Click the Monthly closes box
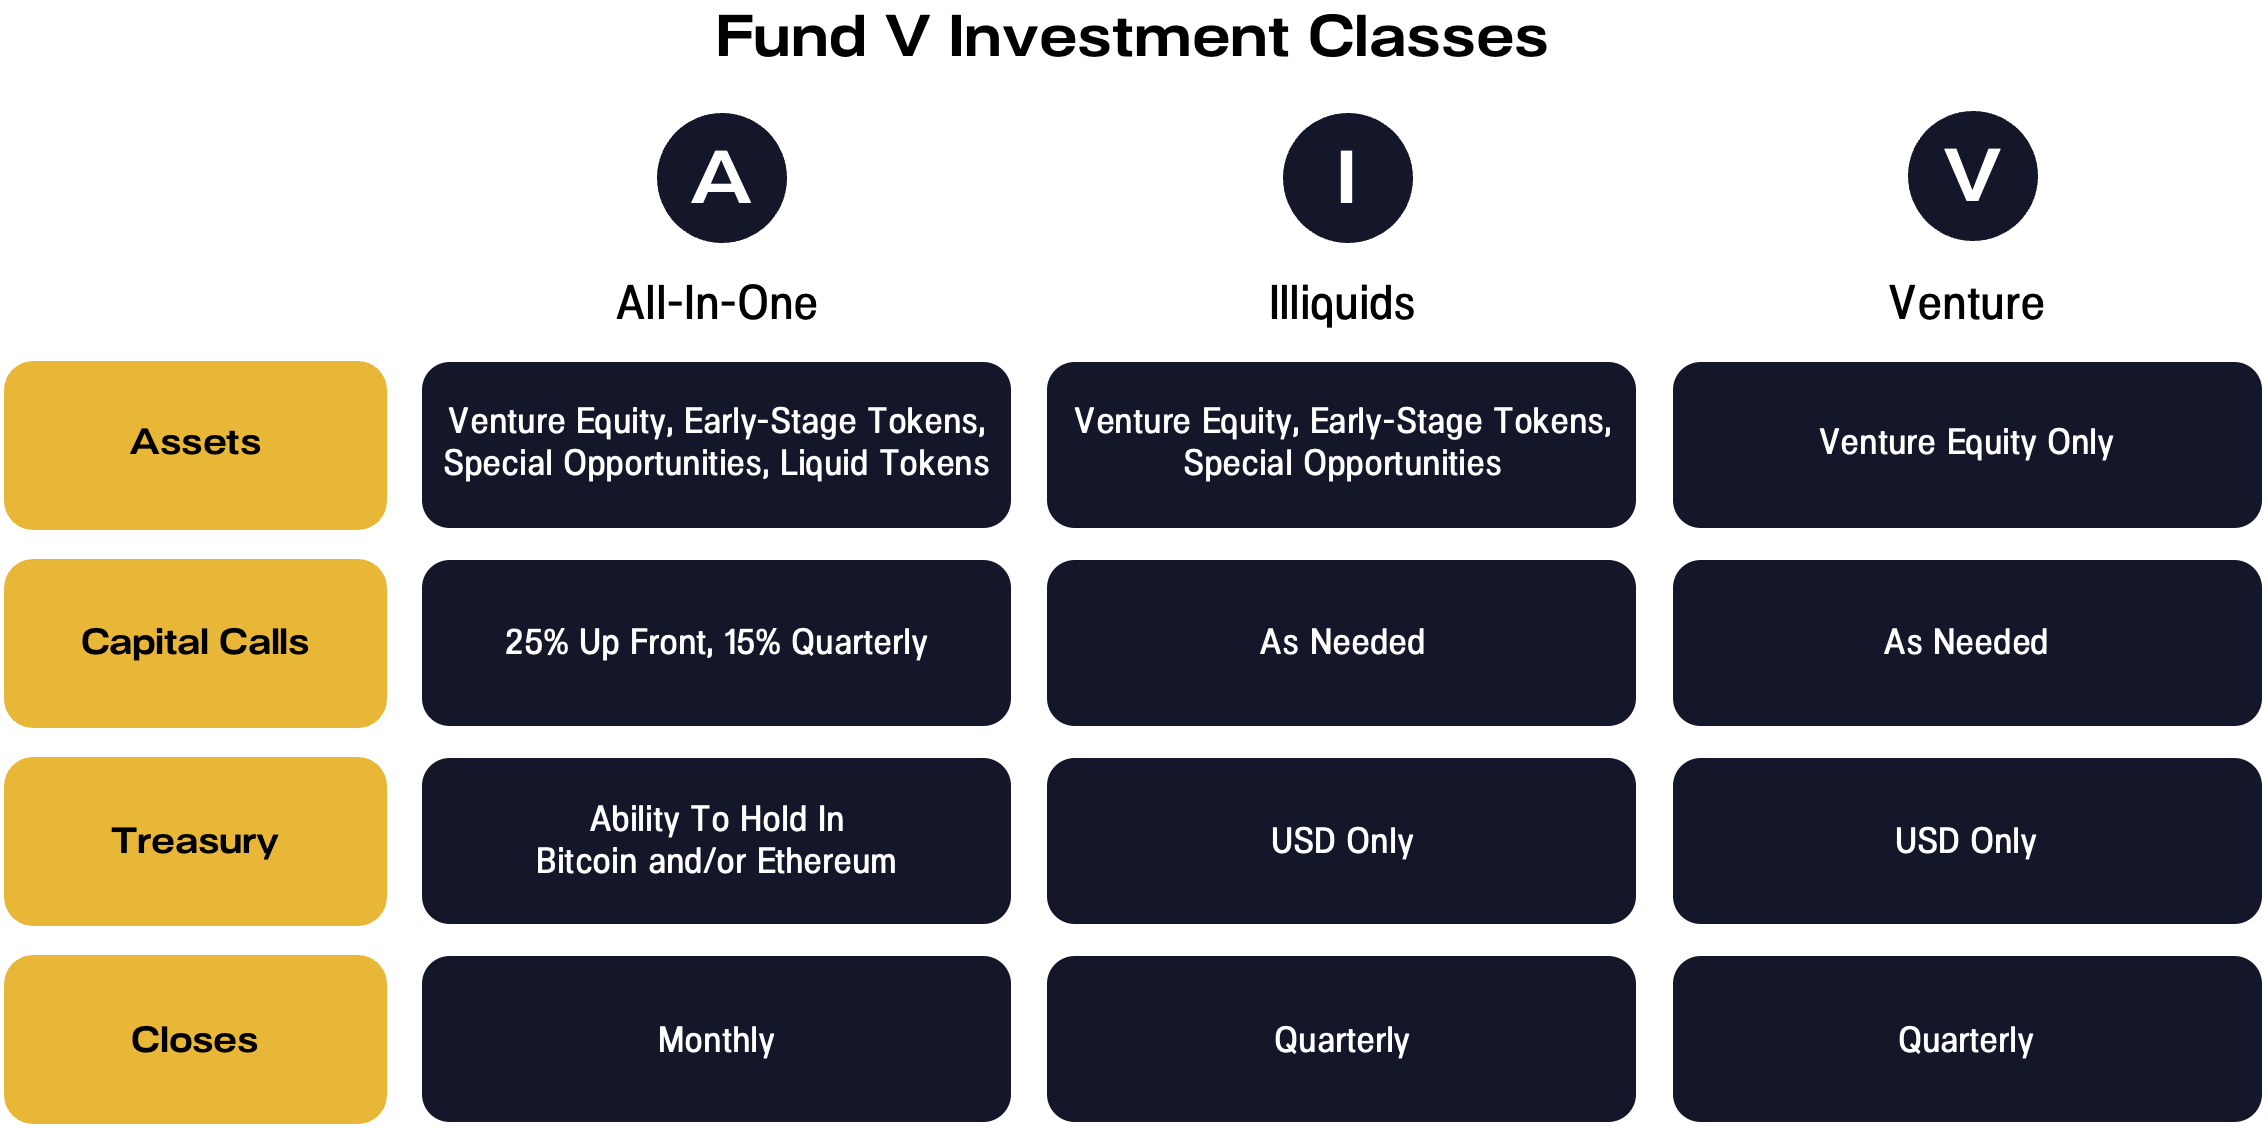 [716, 1039]
